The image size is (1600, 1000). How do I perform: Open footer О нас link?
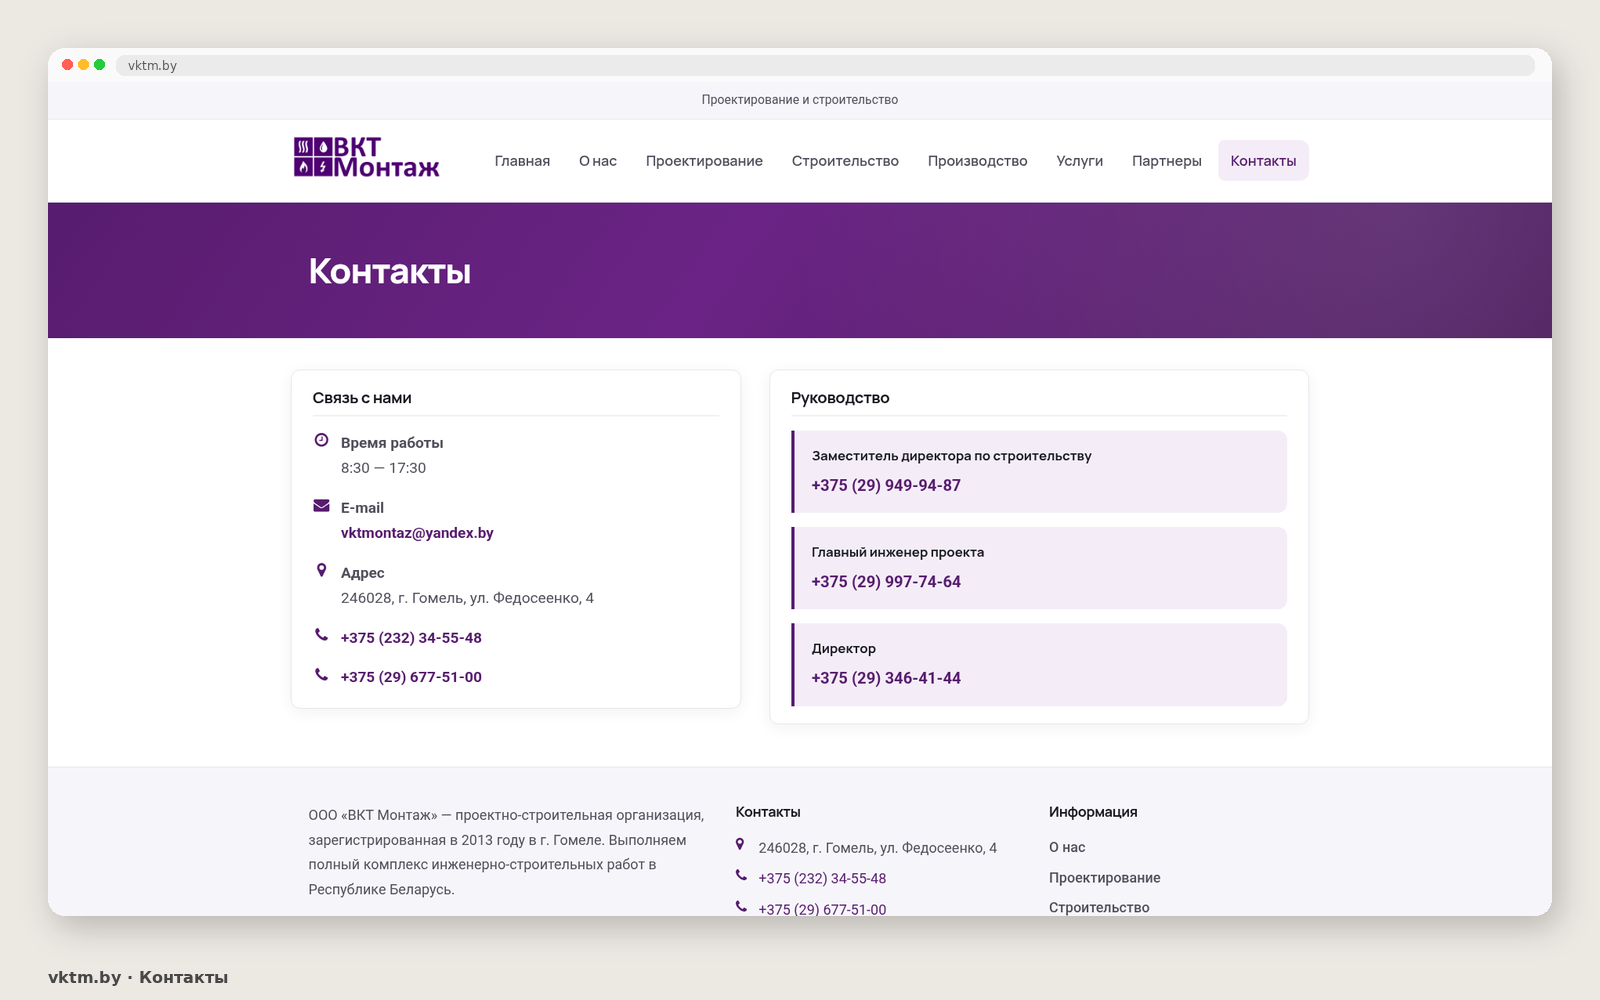coord(1067,847)
